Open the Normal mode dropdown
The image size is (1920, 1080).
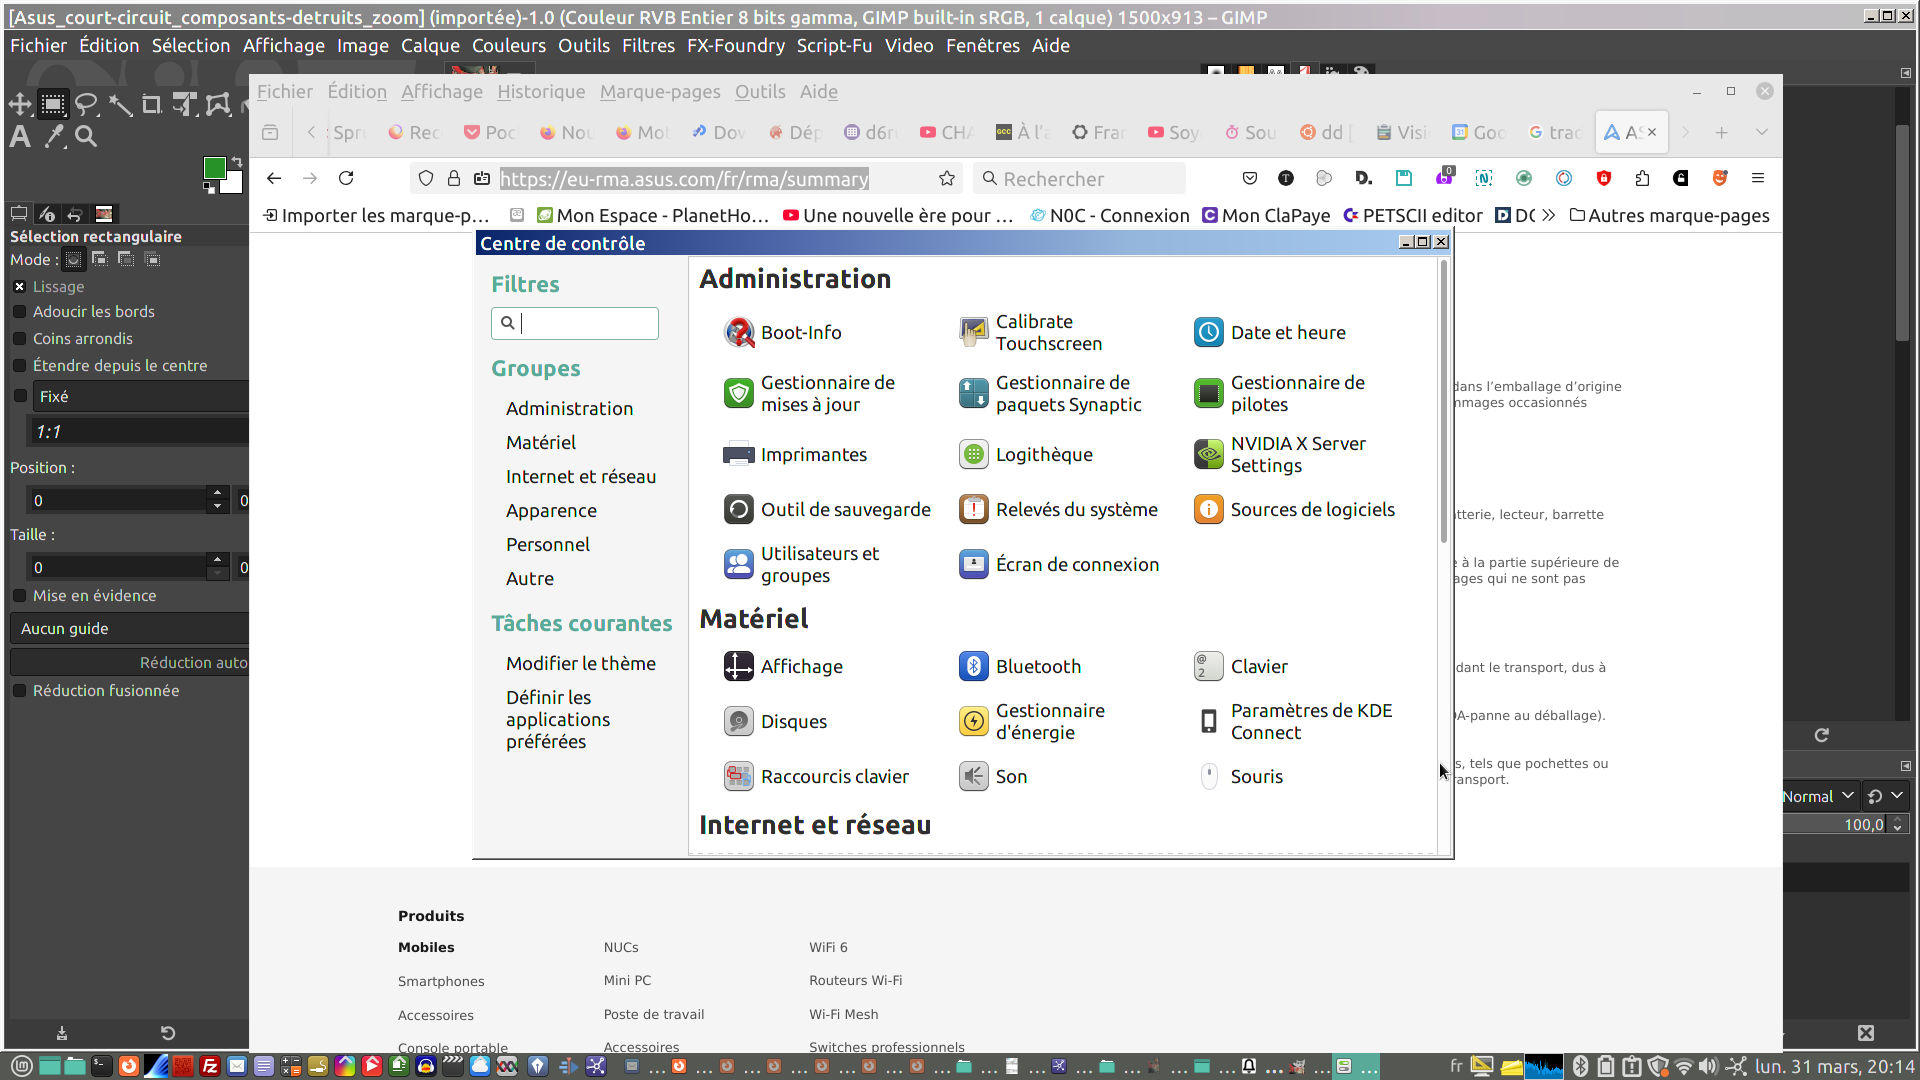pyautogui.click(x=1818, y=796)
